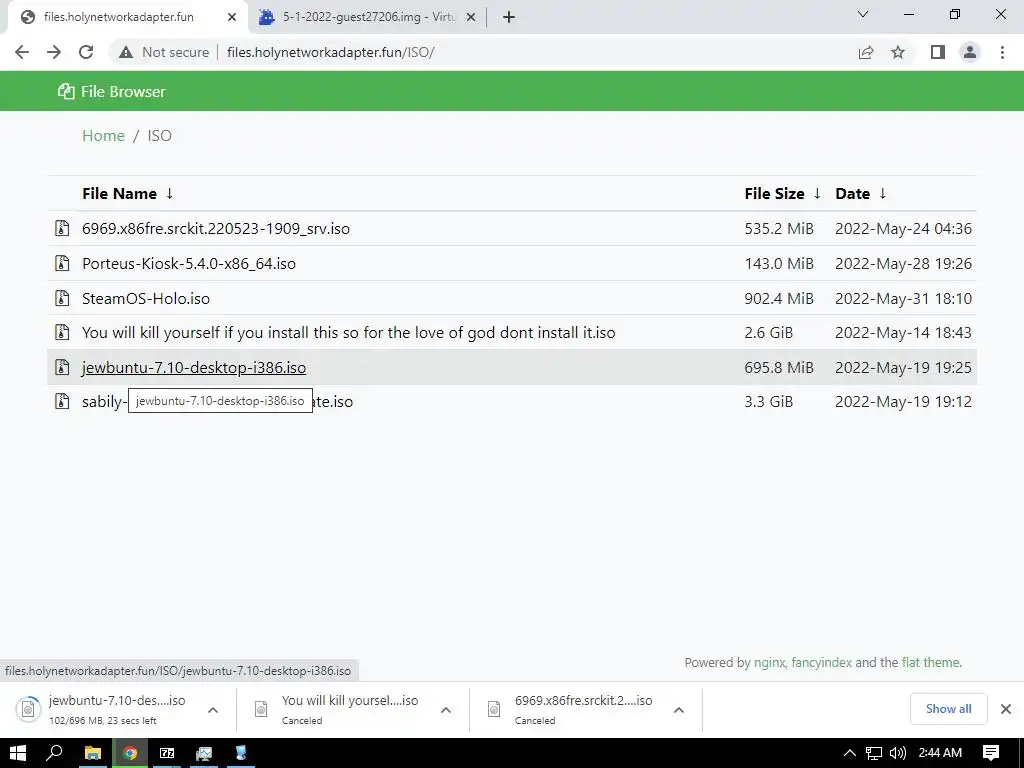The image size is (1024, 768).
Task: Reload the current page
Action: click(86, 52)
